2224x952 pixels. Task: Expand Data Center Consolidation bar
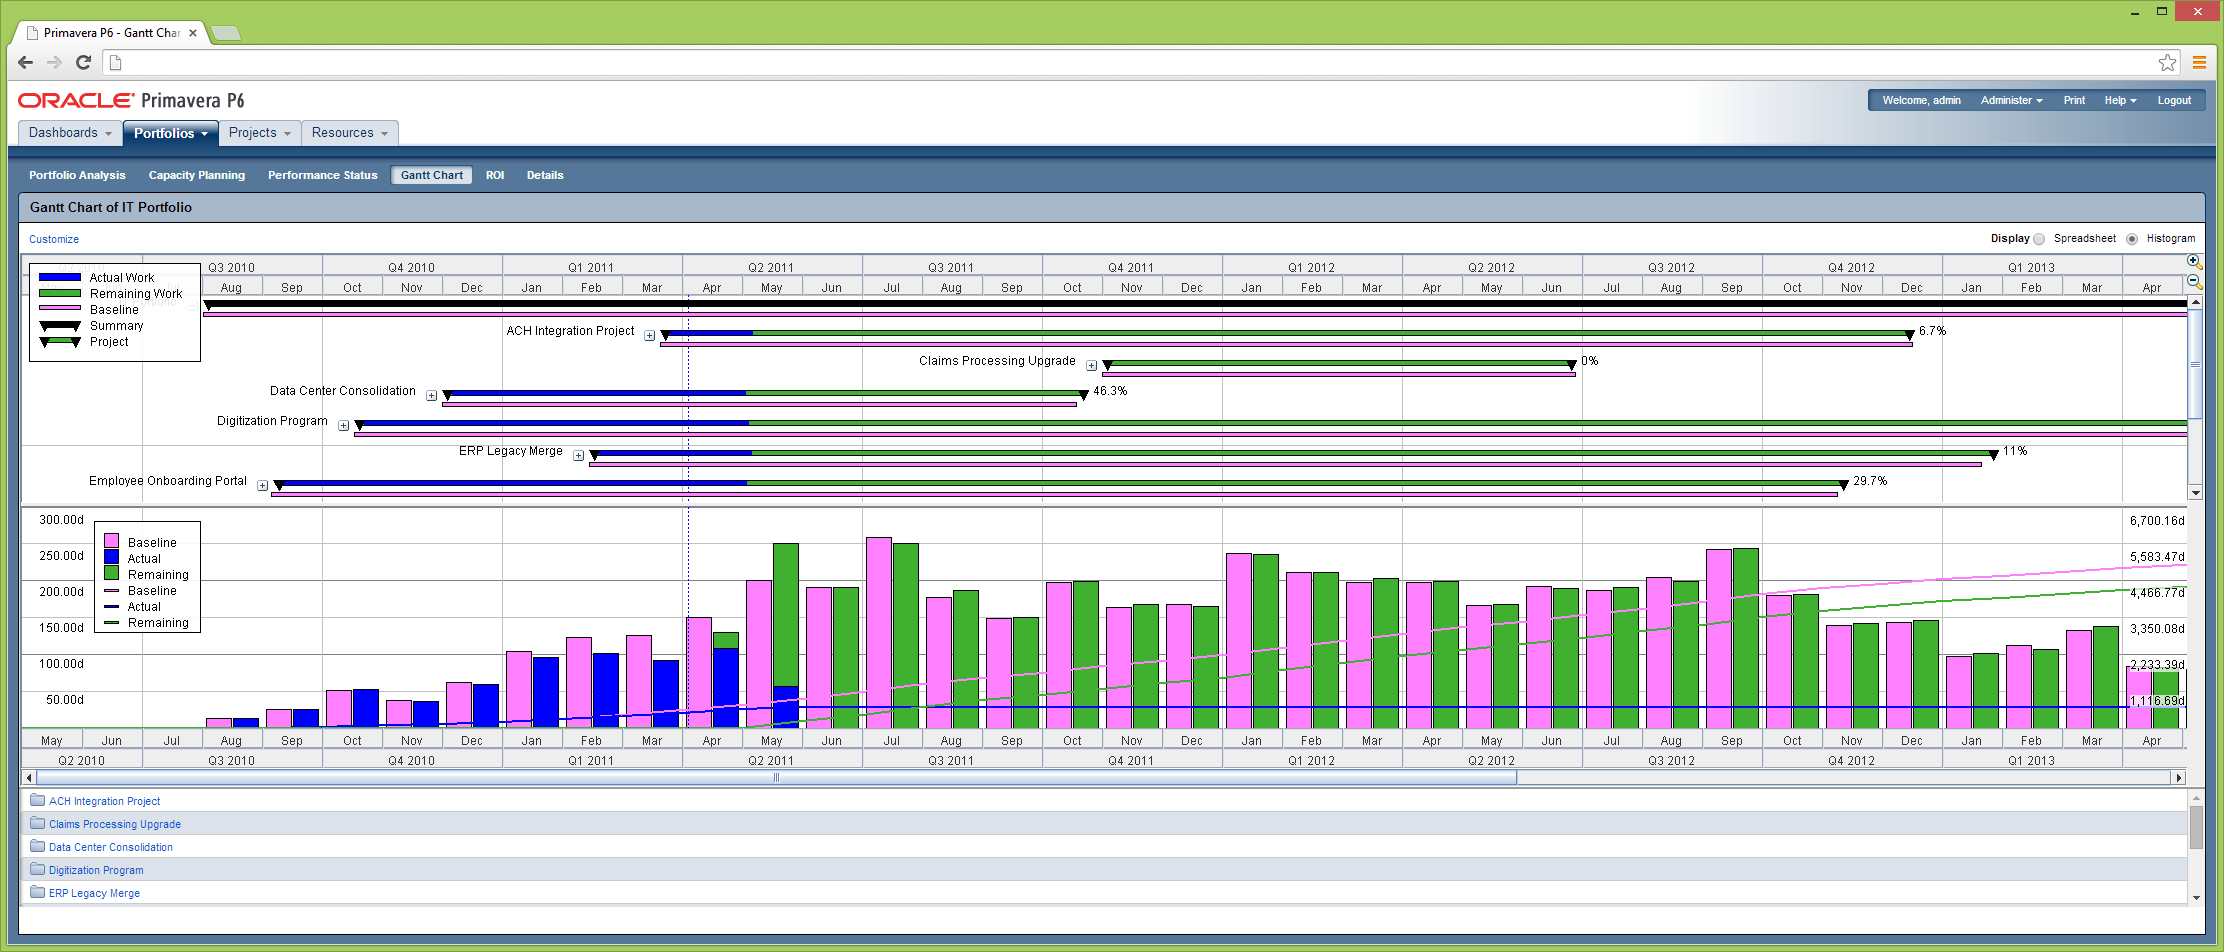pos(432,396)
